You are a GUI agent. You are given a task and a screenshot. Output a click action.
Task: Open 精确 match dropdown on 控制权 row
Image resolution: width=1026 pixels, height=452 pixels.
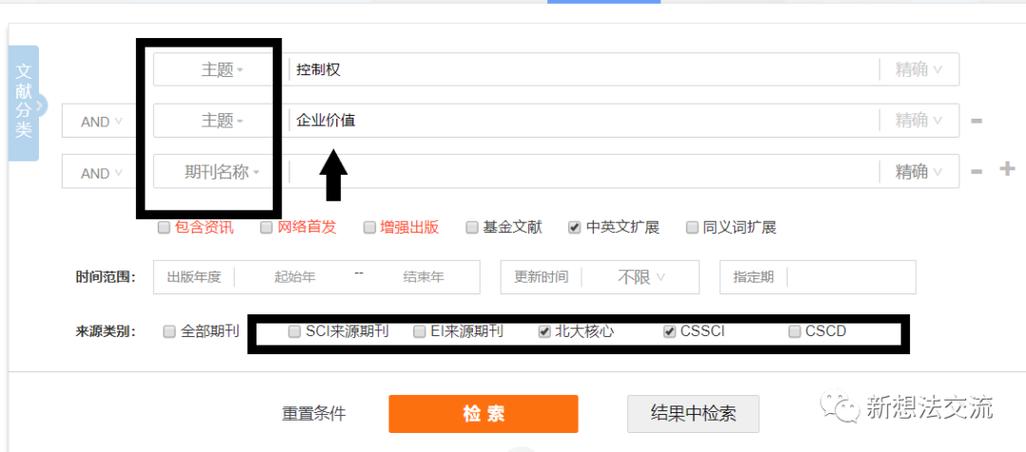pos(919,69)
